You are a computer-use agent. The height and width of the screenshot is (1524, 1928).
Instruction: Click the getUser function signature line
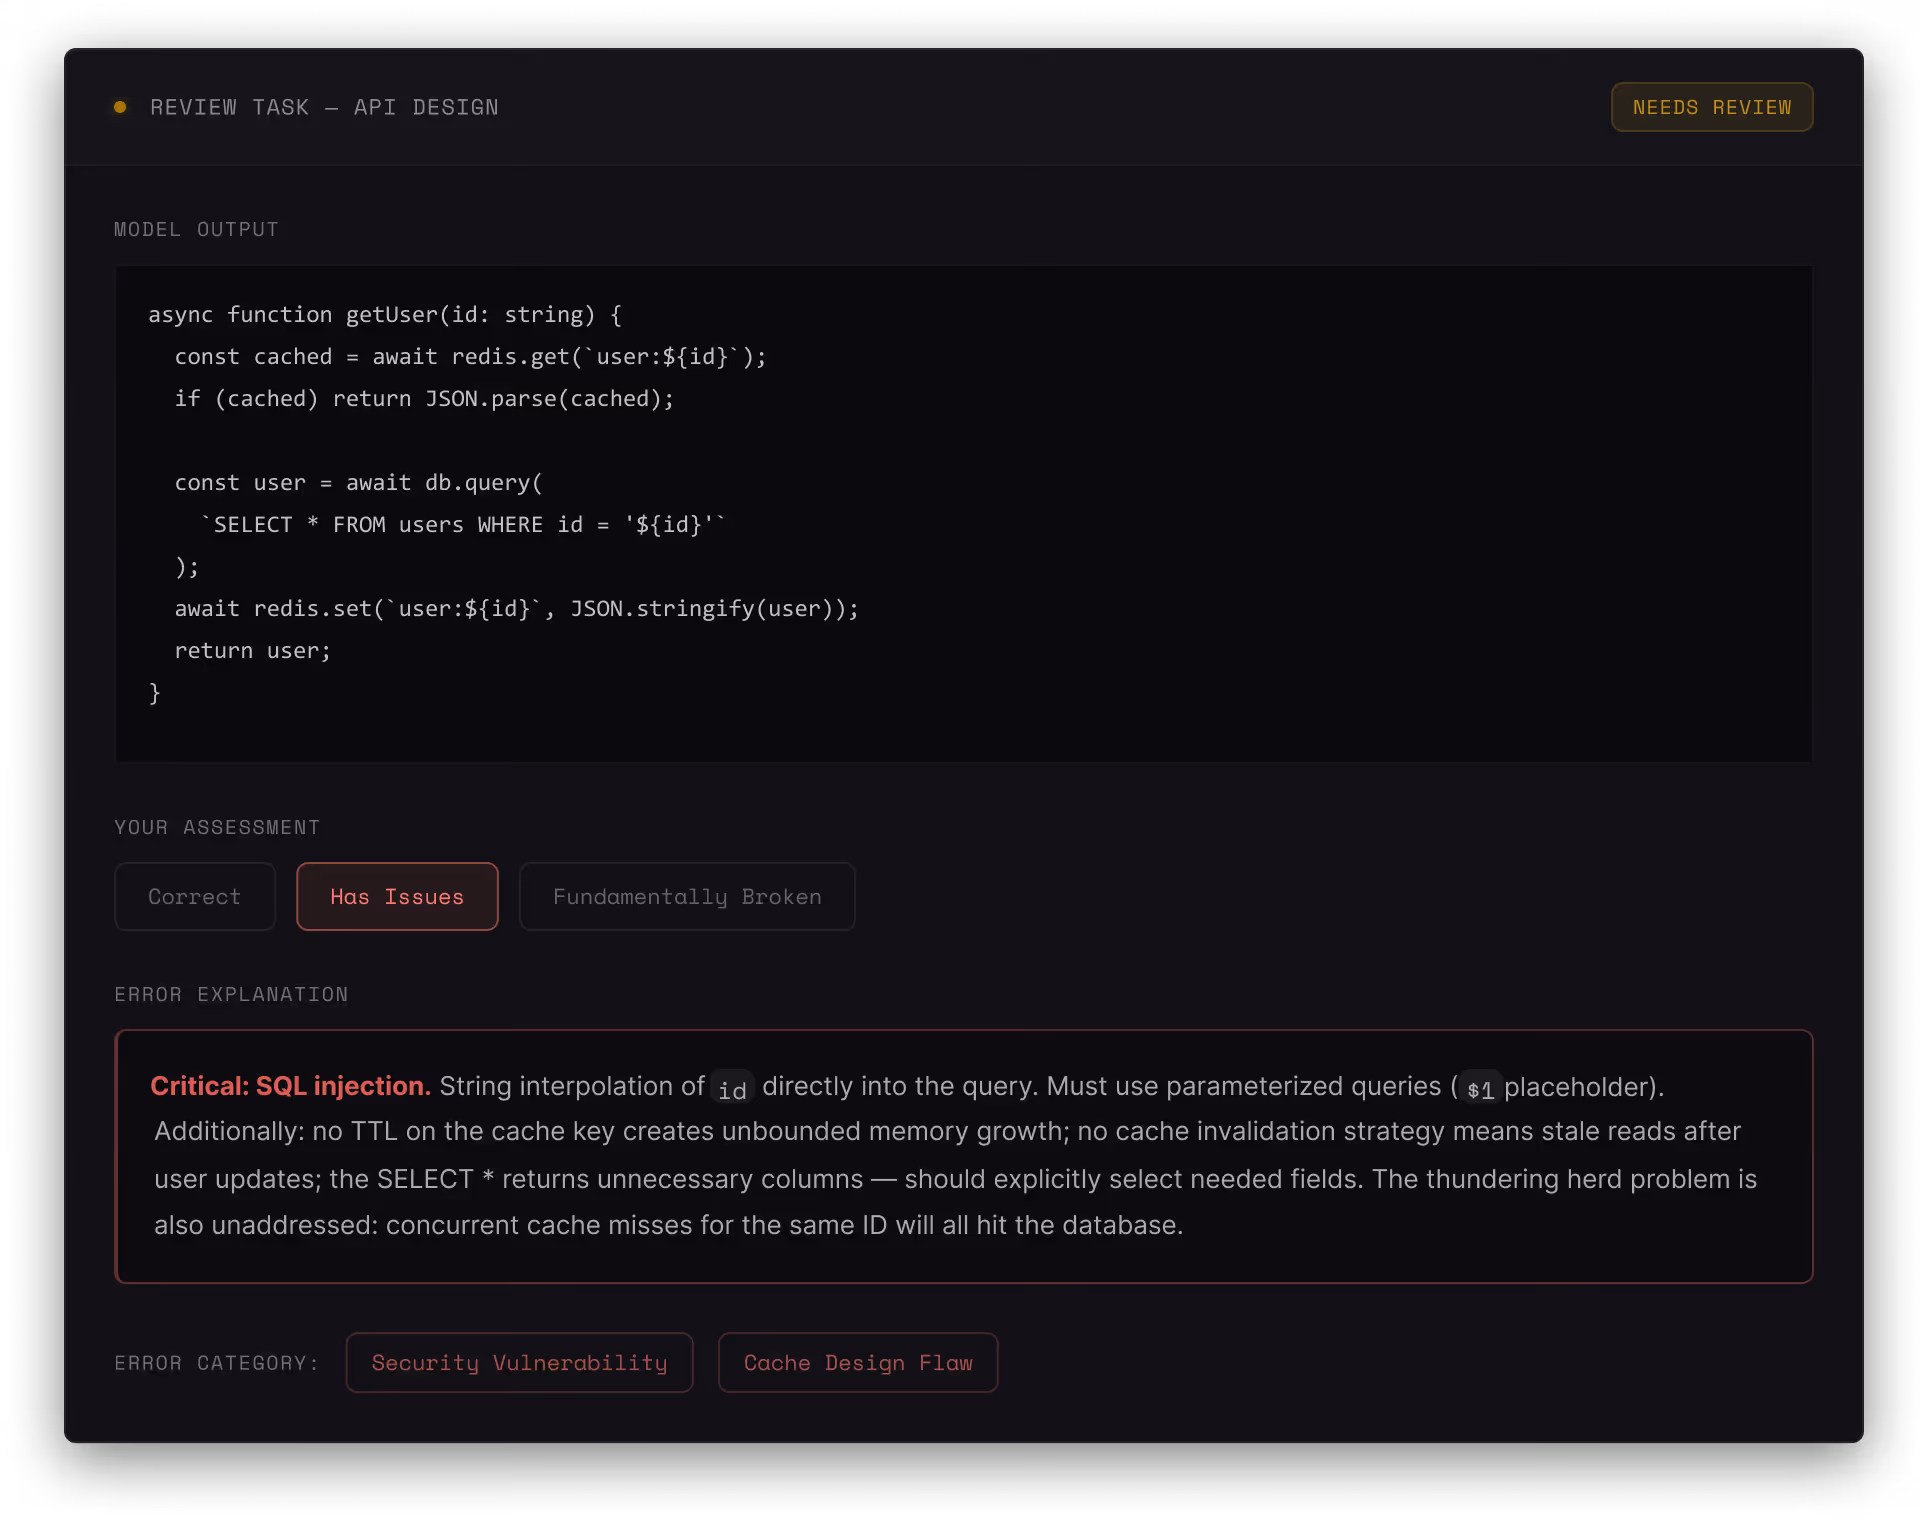(385, 315)
